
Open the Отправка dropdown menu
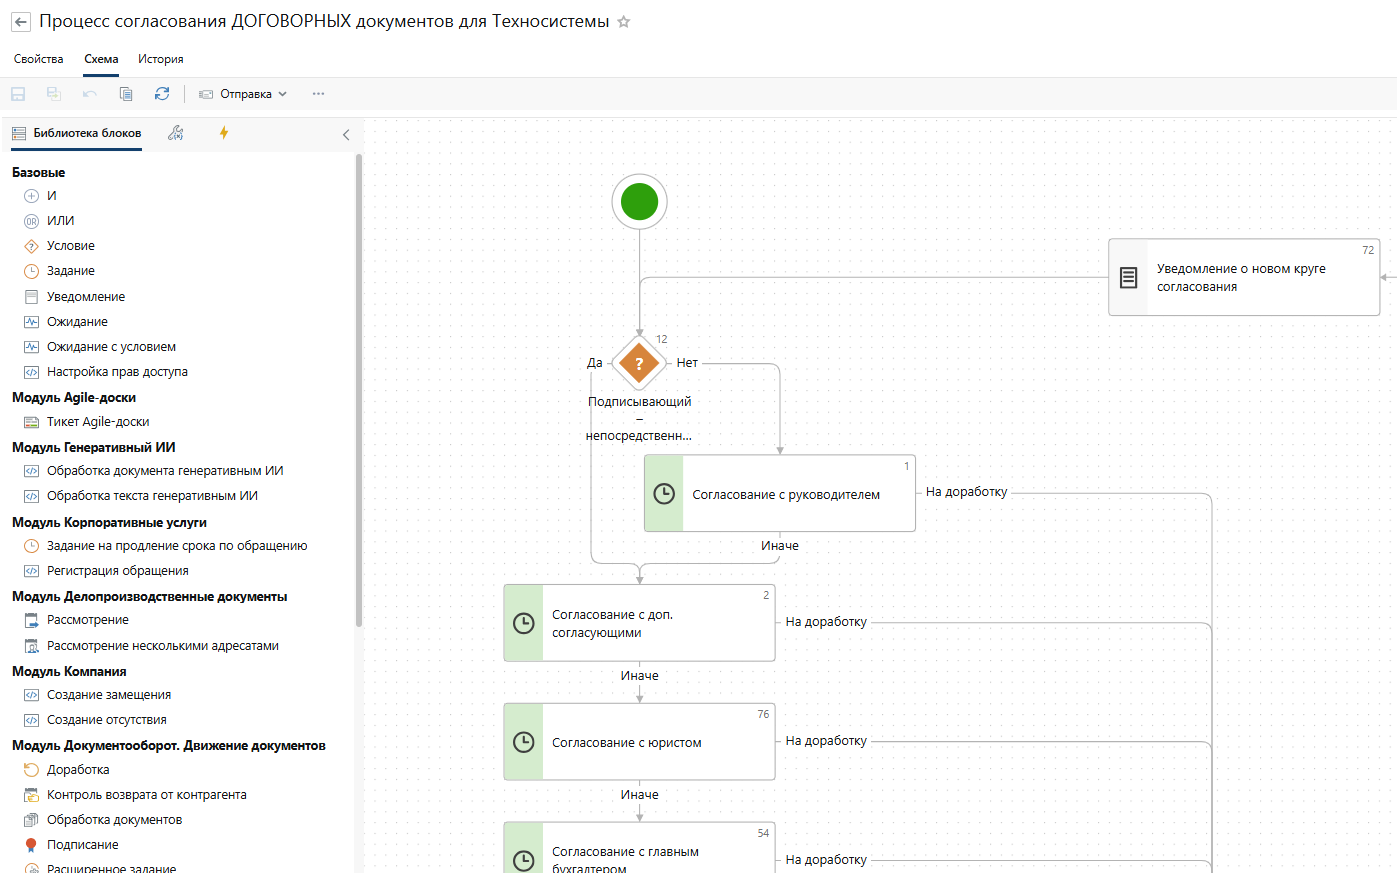click(x=244, y=94)
